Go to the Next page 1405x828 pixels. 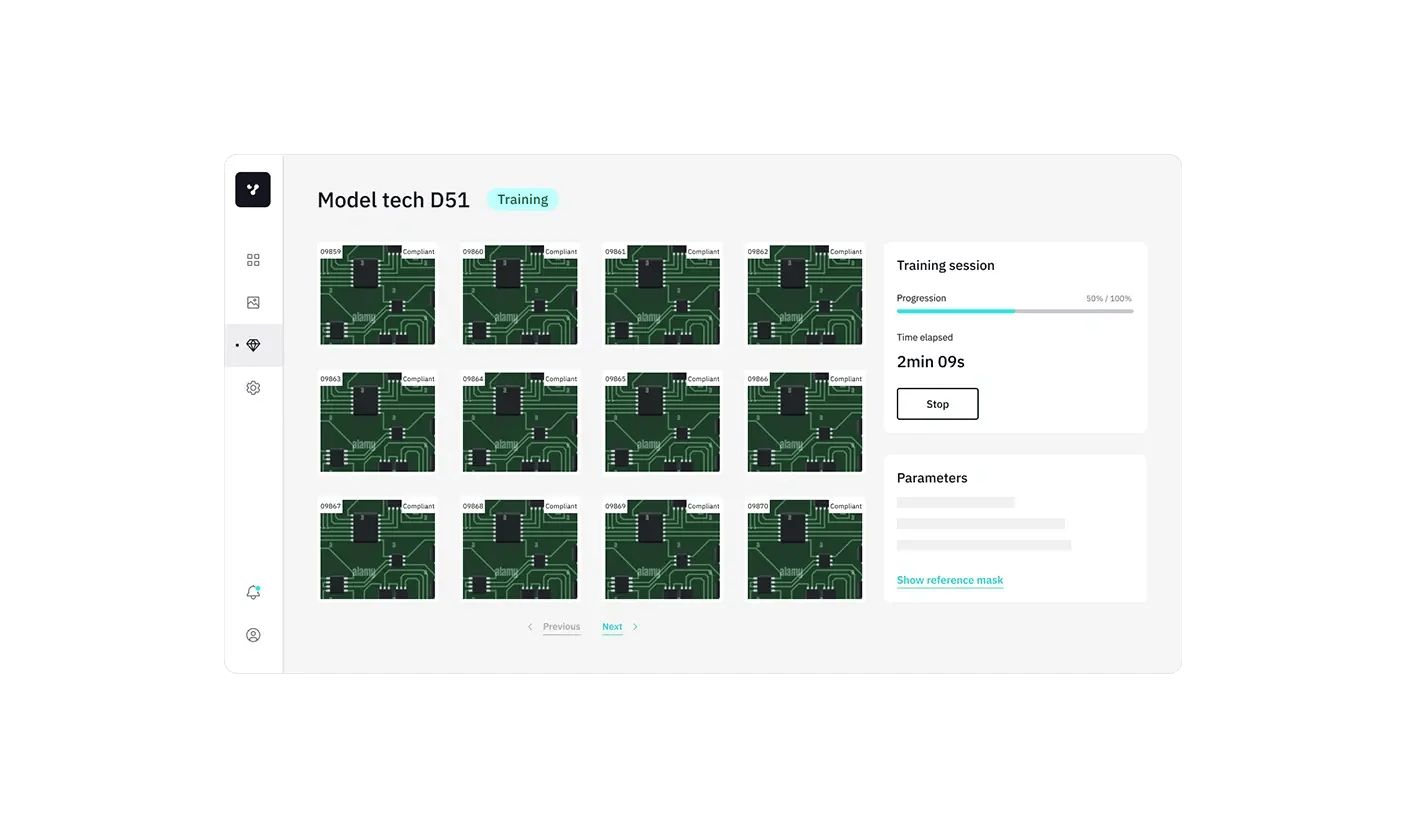612,627
